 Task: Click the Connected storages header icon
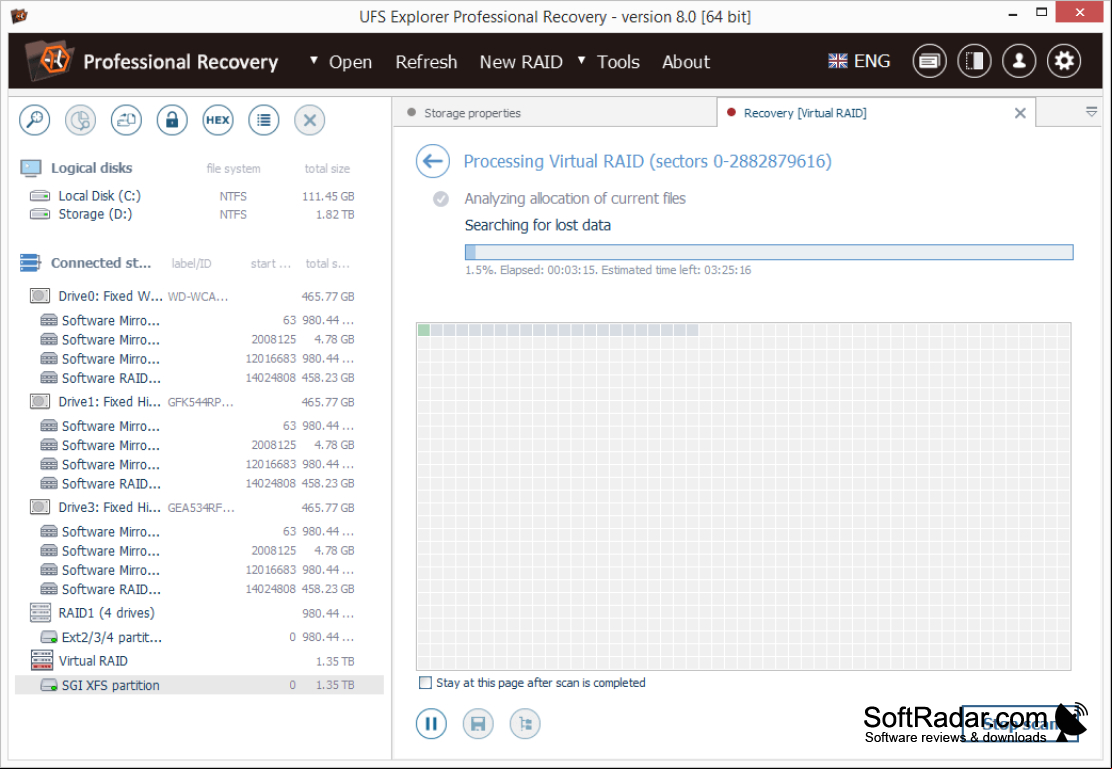(30, 263)
